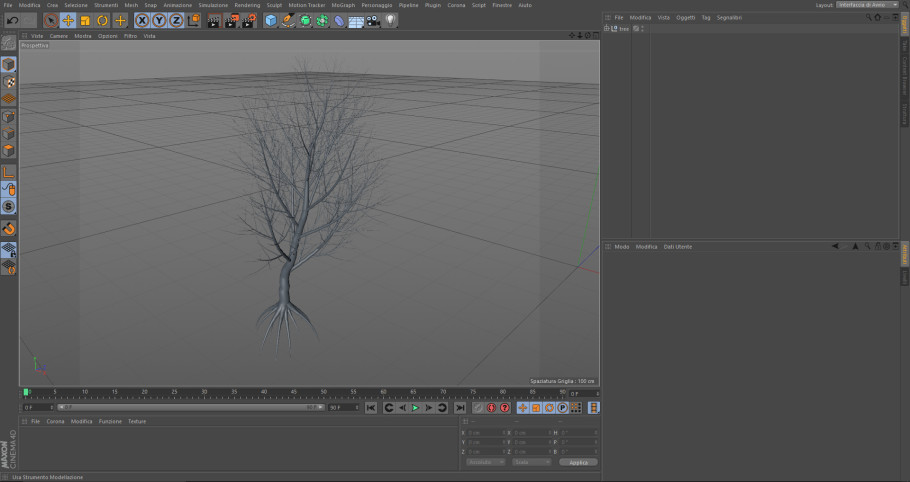Click the blue Bend deformer icon
Image resolution: width=910 pixels, height=482 pixels.
point(339,21)
